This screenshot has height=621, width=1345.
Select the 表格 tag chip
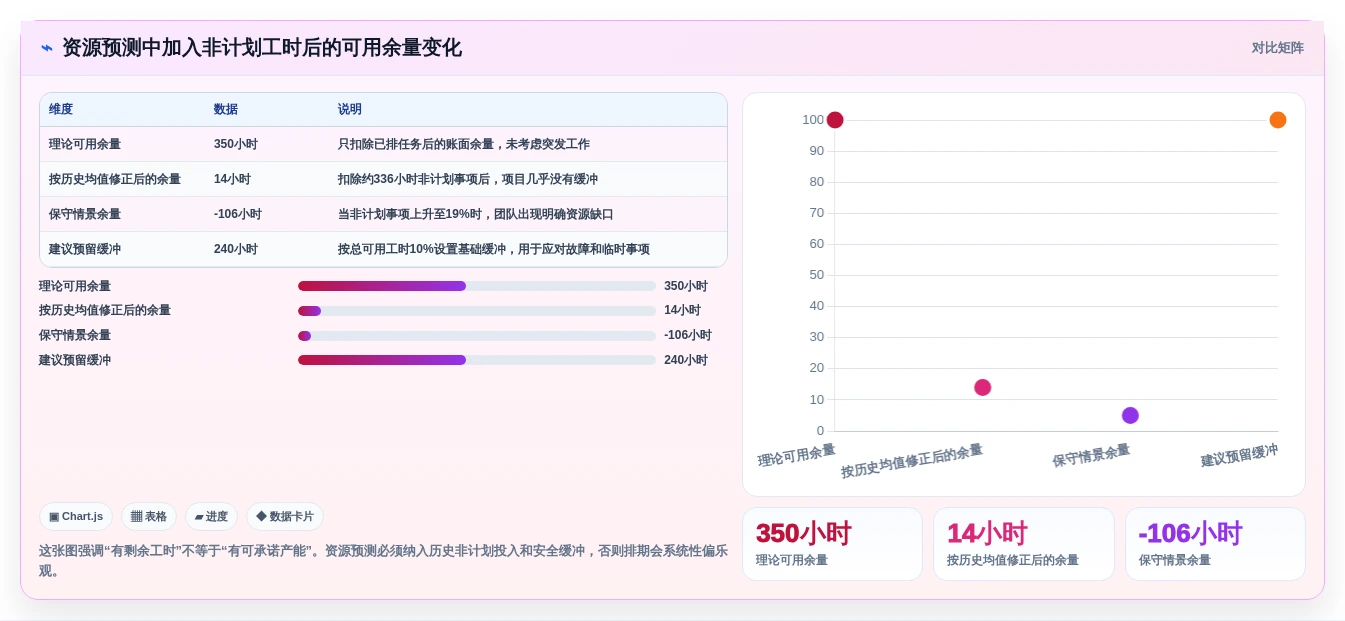[149, 517]
